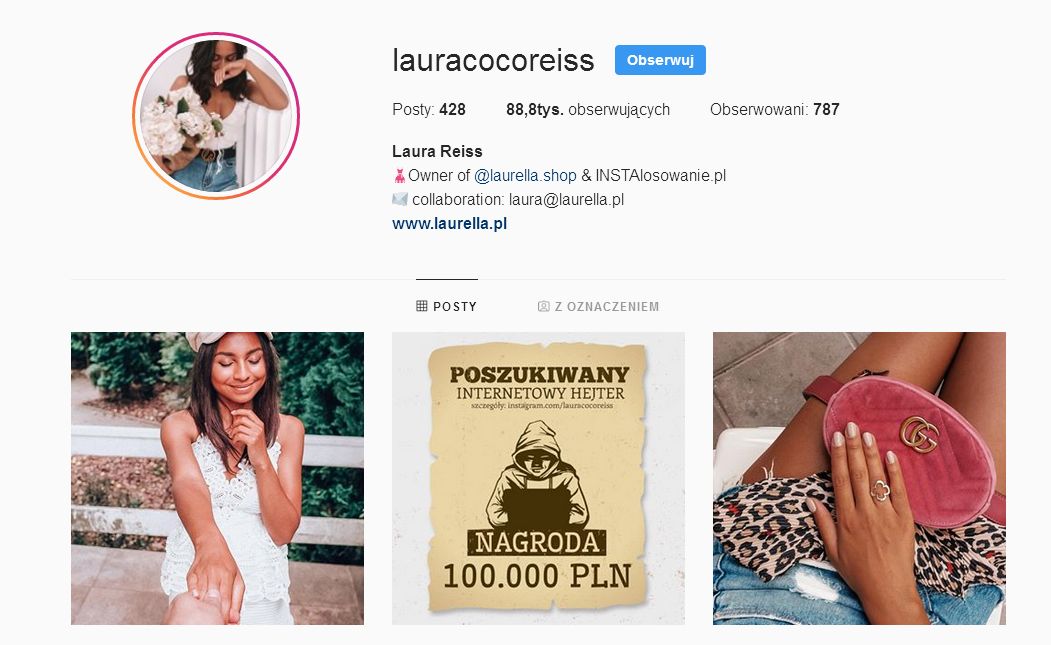The image size is (1051, 645).
Task: View the 88,8tys. obserwujących followers list
Action: coord(588,109)
